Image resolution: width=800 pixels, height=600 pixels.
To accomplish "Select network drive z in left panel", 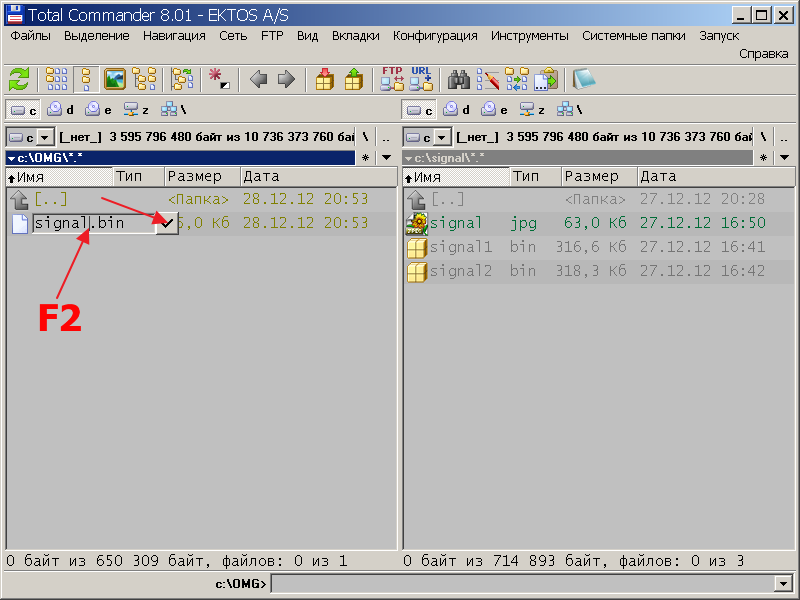I will click(x=136, y=109).
